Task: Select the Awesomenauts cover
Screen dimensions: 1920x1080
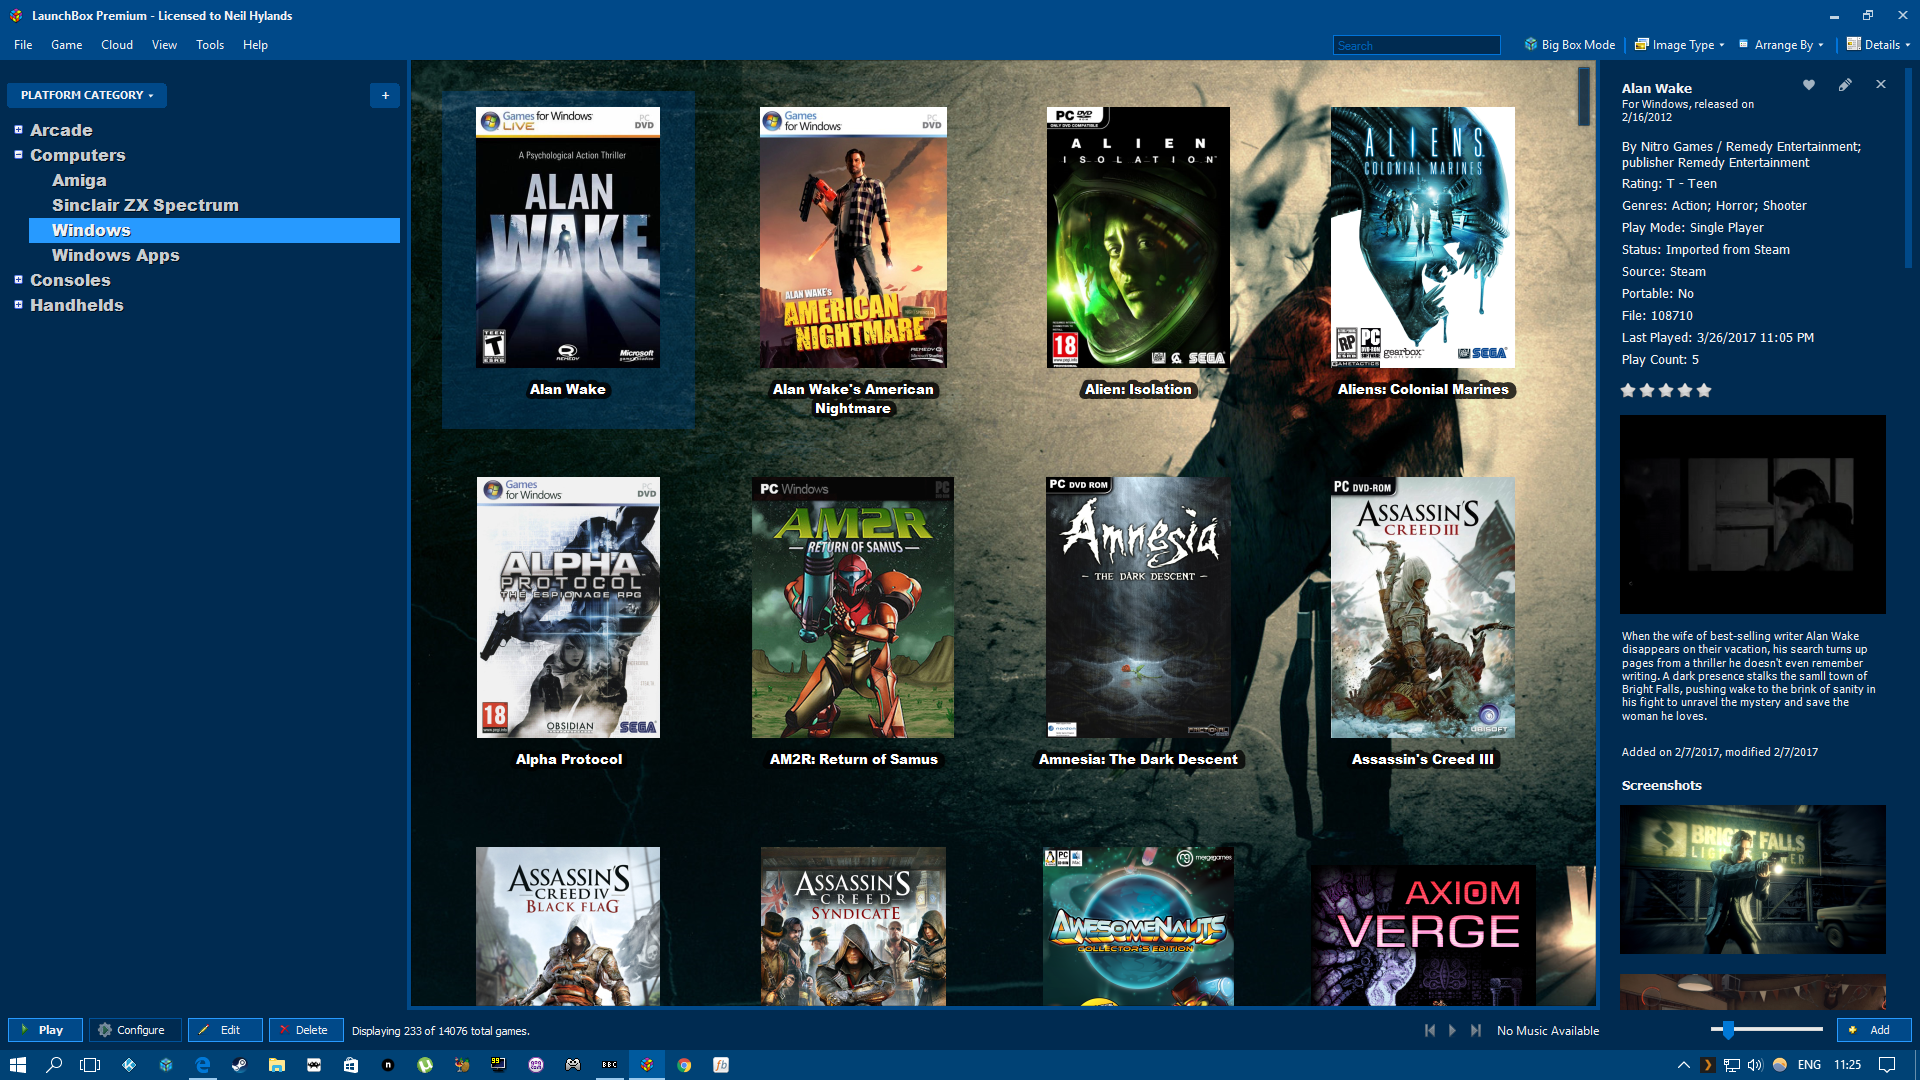Action: (1138, 926)
